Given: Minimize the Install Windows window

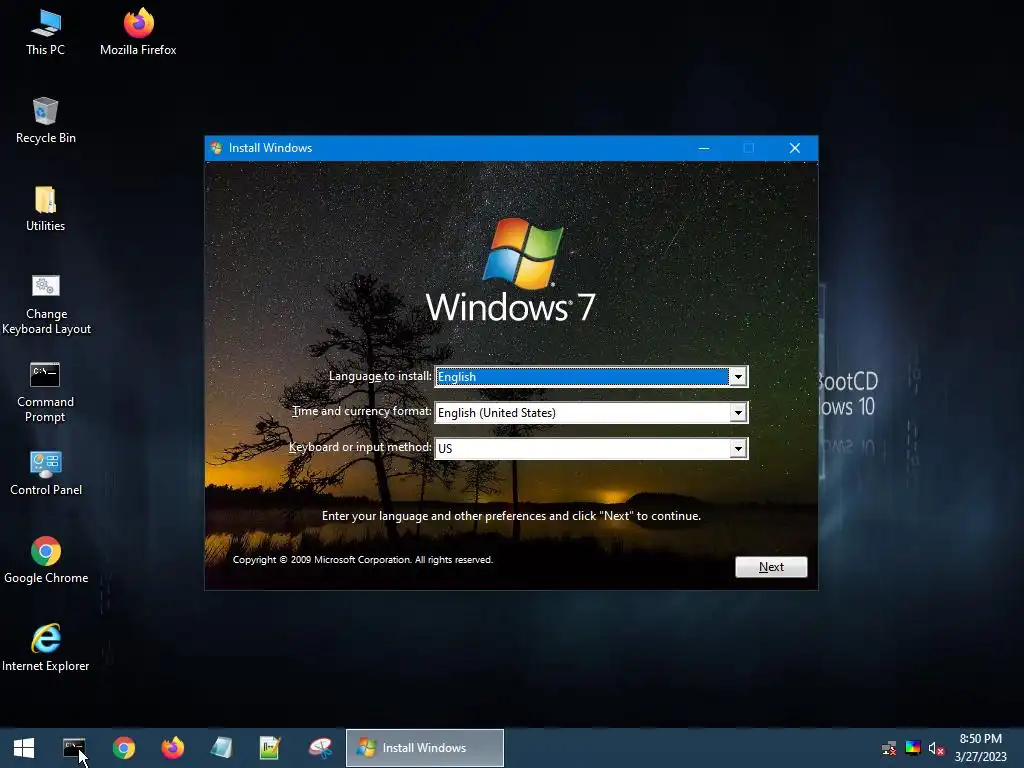Looking at the screenshot, I should pyautogui.click(x=704, y=148).
